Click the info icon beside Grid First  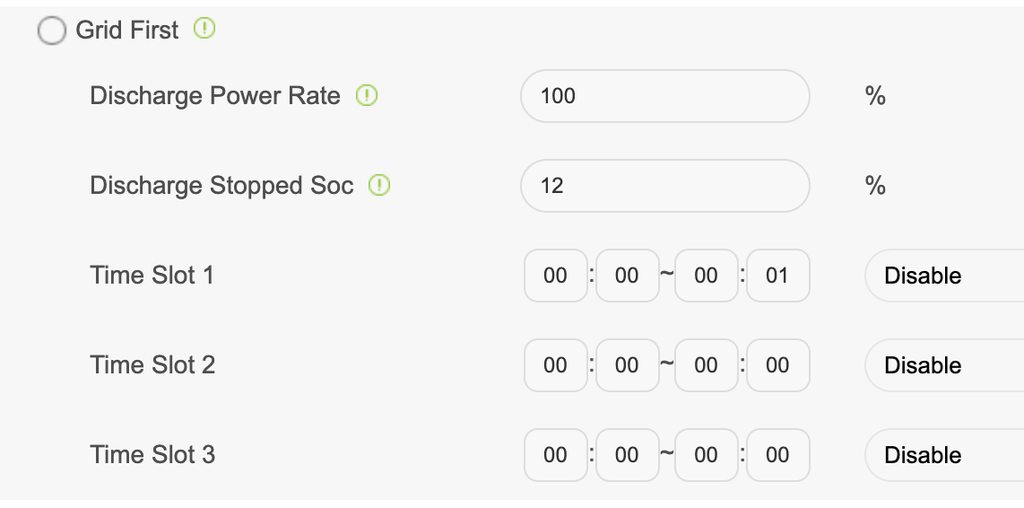(204, 29)
